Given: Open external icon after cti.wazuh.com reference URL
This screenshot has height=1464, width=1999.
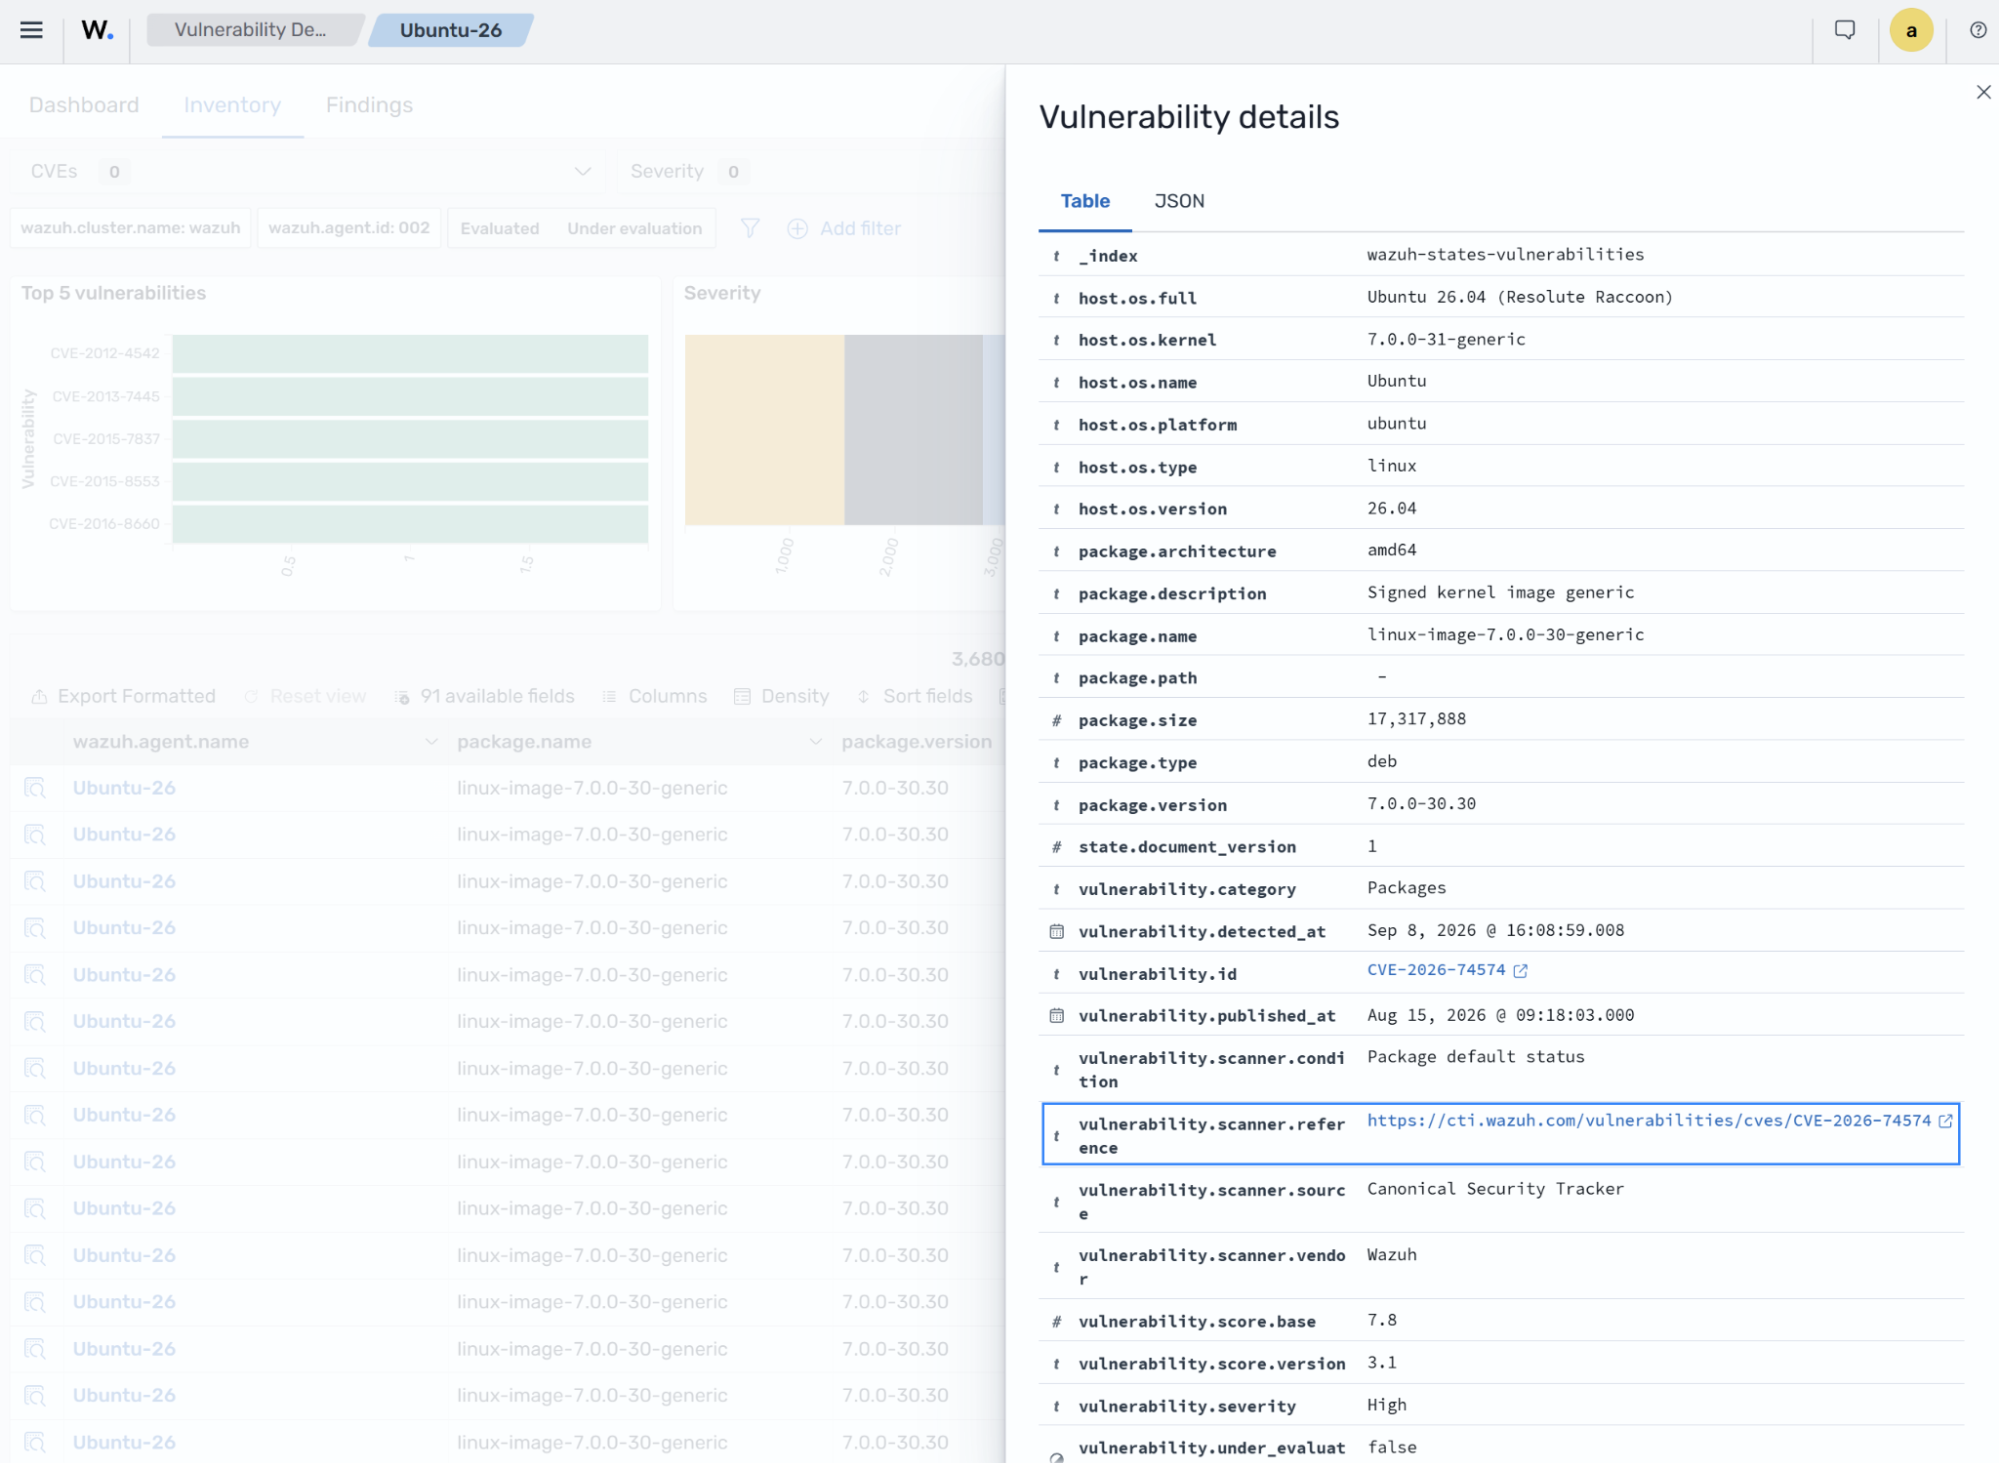Looking at the screenshot, I should (x=1945, y=1122).
